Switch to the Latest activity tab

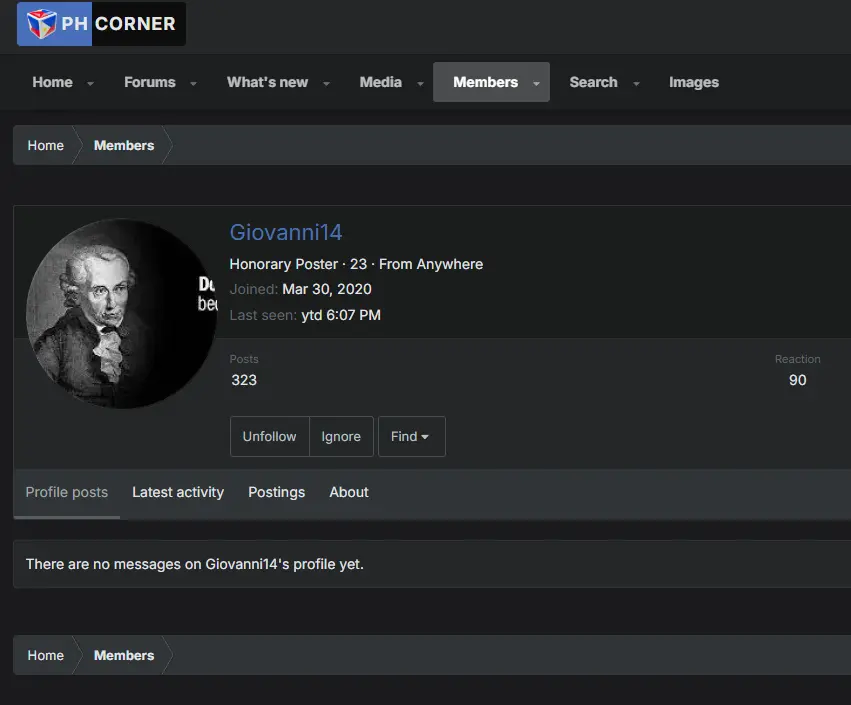pyautogui.click(x=178, y=492)
